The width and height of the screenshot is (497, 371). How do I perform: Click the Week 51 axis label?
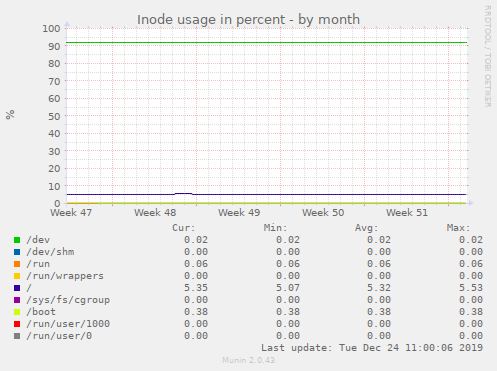pyautogui.click(x=407, y=213)
